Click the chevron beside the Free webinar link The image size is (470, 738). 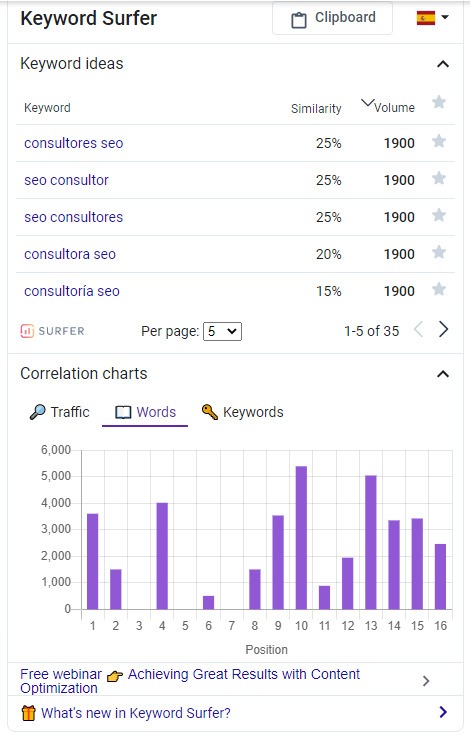(426, 681)
